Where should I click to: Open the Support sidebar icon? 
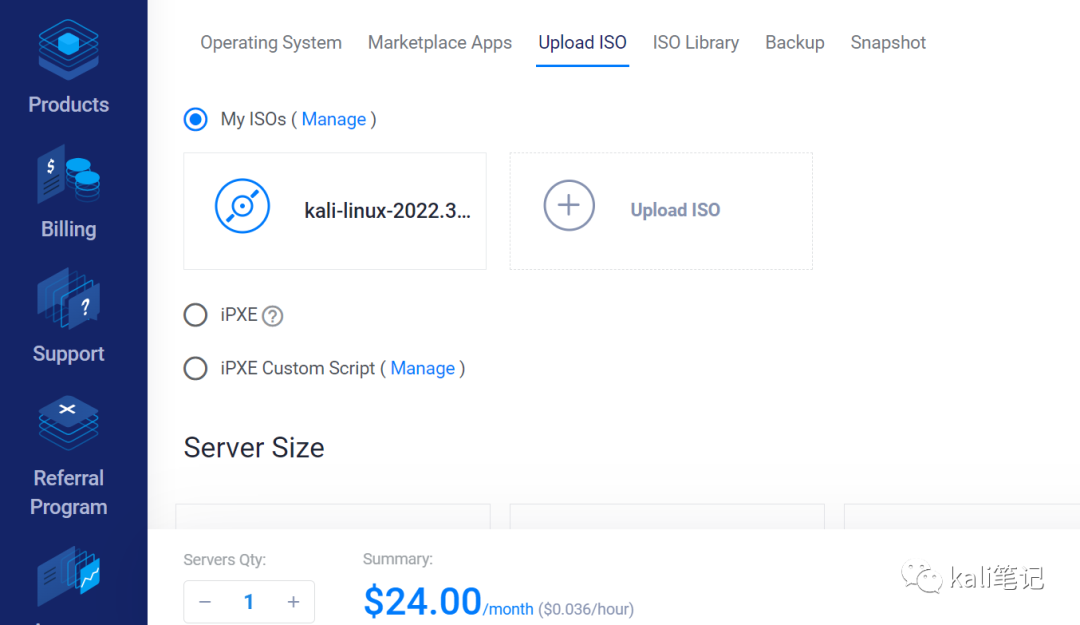pos(68,300)
